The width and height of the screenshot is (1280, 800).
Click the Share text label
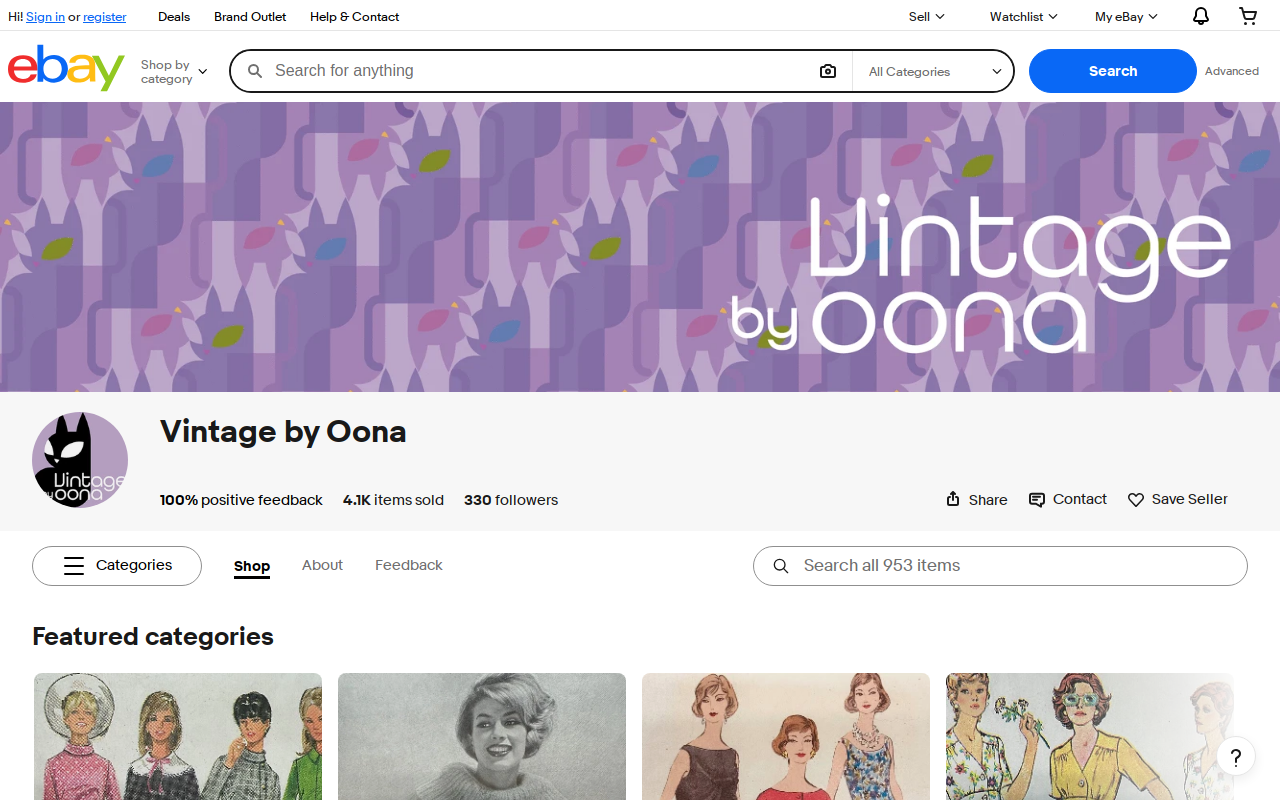coord(988,500)
